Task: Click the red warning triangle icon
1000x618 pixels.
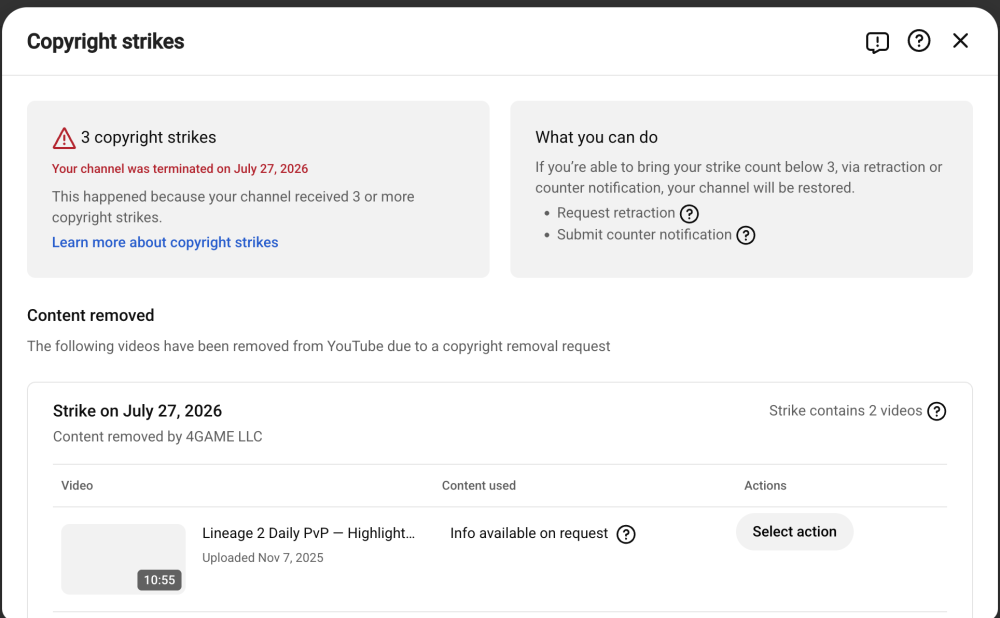Action: [64, 138]
